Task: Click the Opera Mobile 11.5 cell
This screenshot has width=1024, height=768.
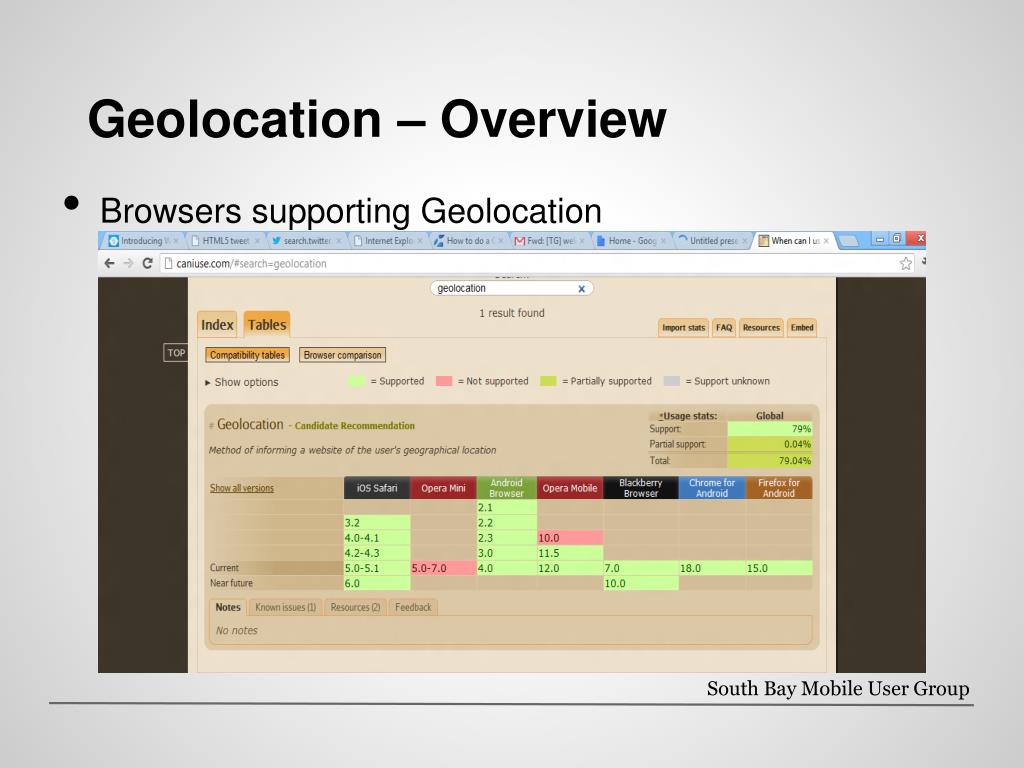Action: [569, 553]
